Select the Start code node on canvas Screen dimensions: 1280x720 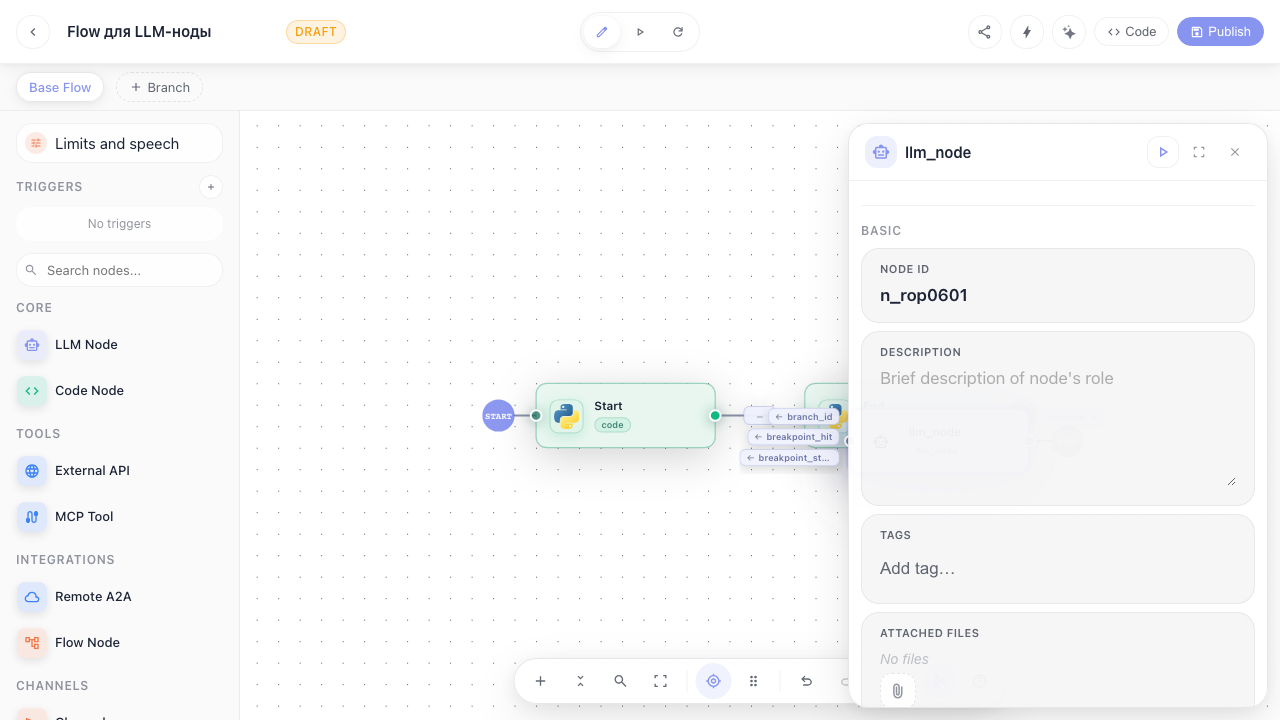point(625,415)
